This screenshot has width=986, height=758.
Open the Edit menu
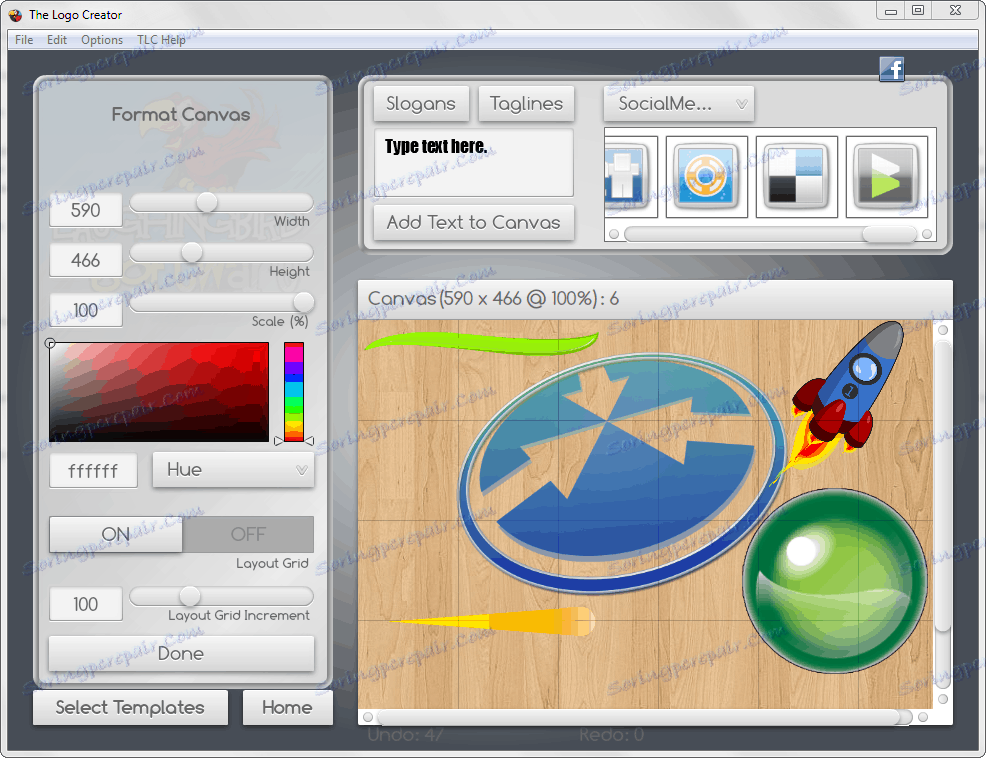click(57, 40)
